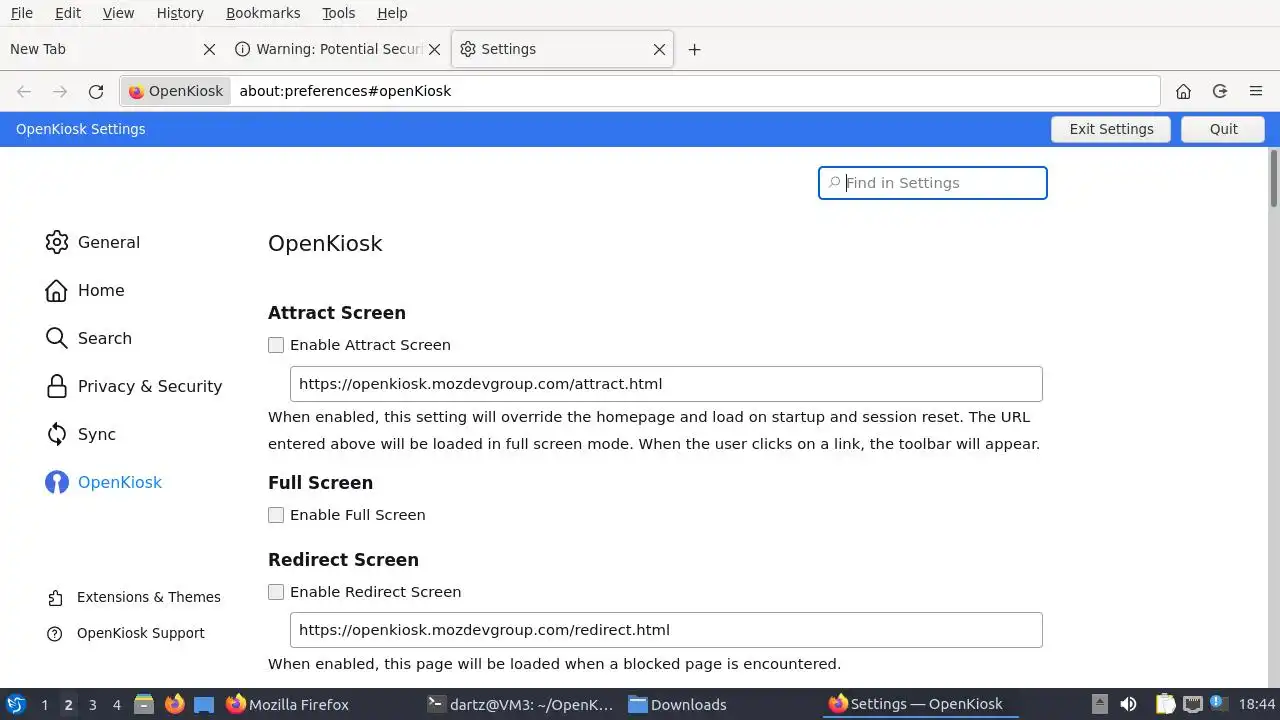This screenshot has width=1280, height=720.
Task: Open OpenKiosk Support link
Action: coord(126,633)
